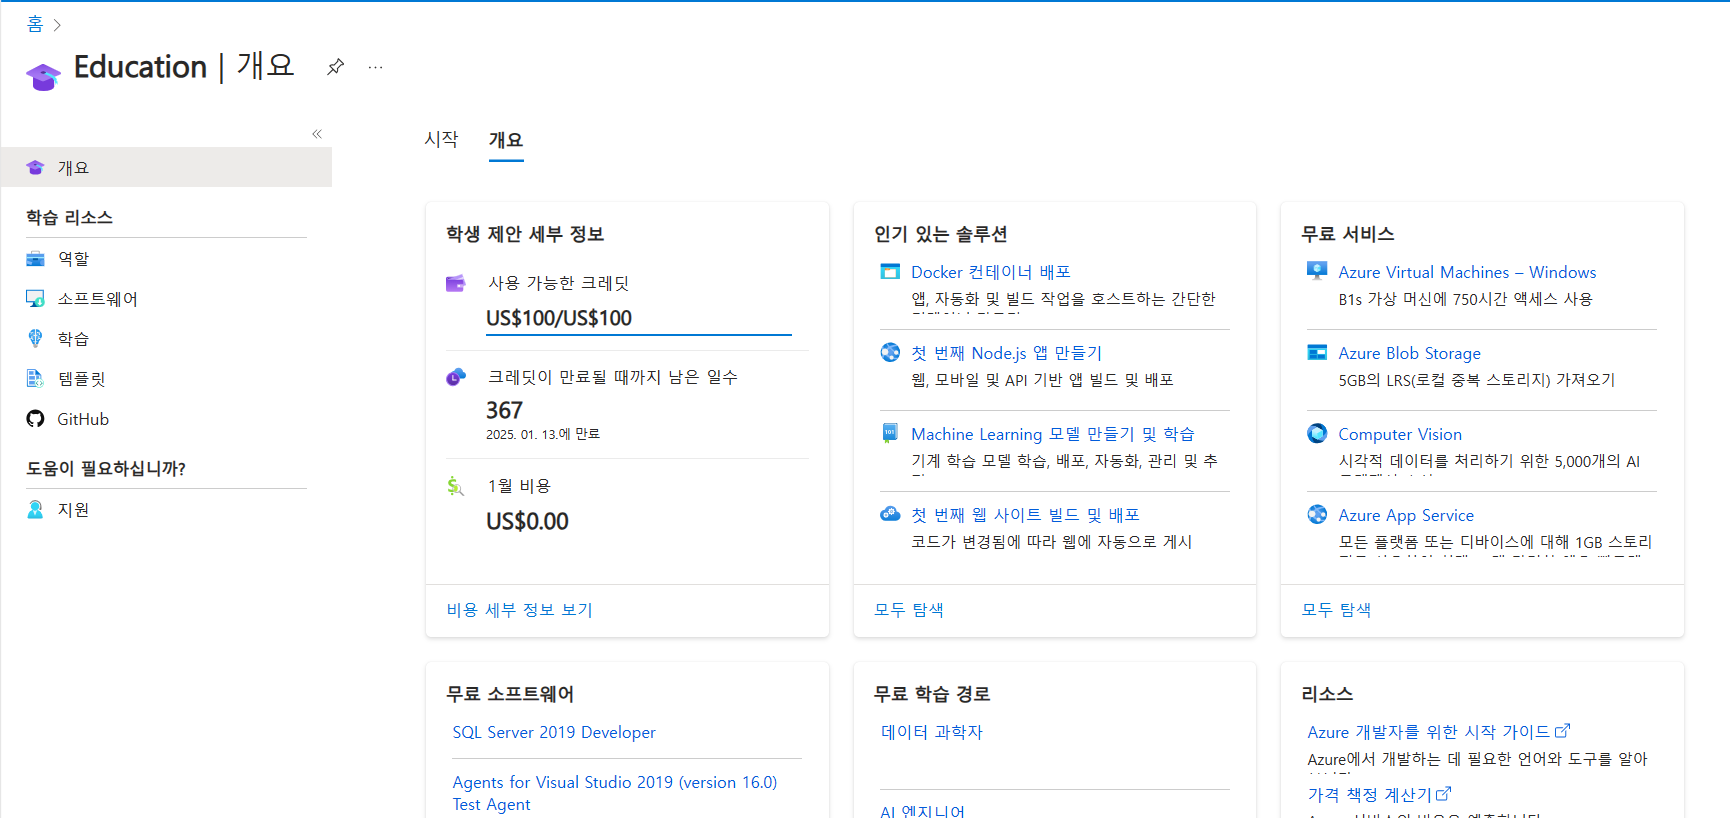
Task: Collapse the sidebar with double chevron
Action: (x=317, y=134)
